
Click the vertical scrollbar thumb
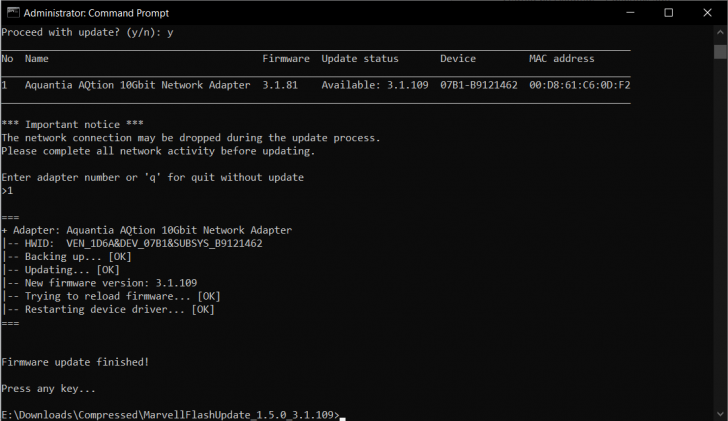720,52
